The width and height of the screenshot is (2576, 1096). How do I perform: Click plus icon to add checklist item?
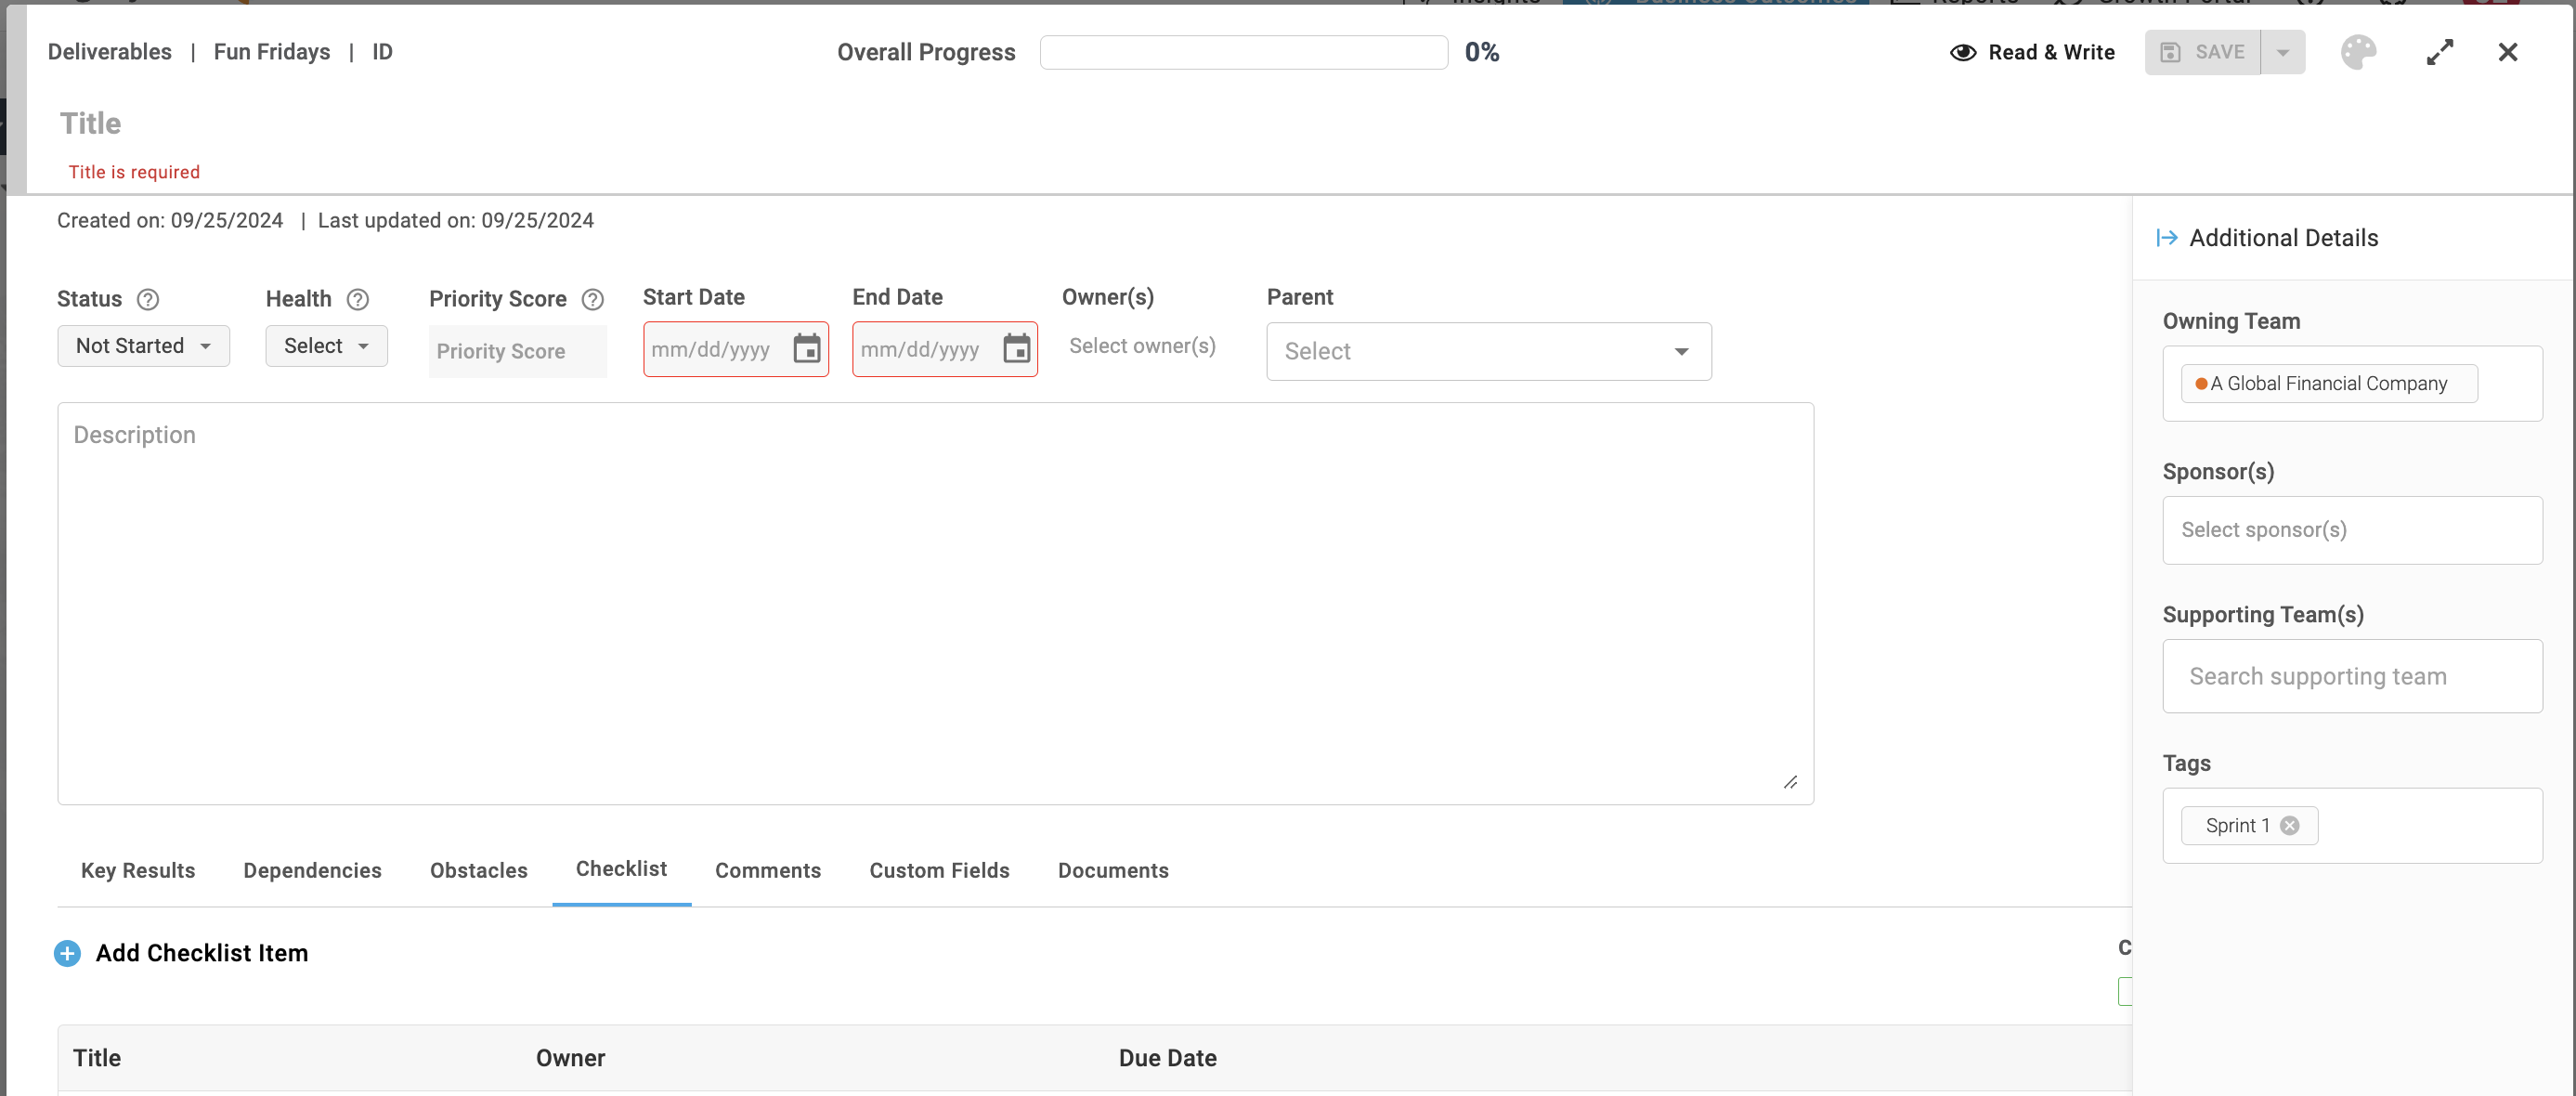(x=67, y=953)
